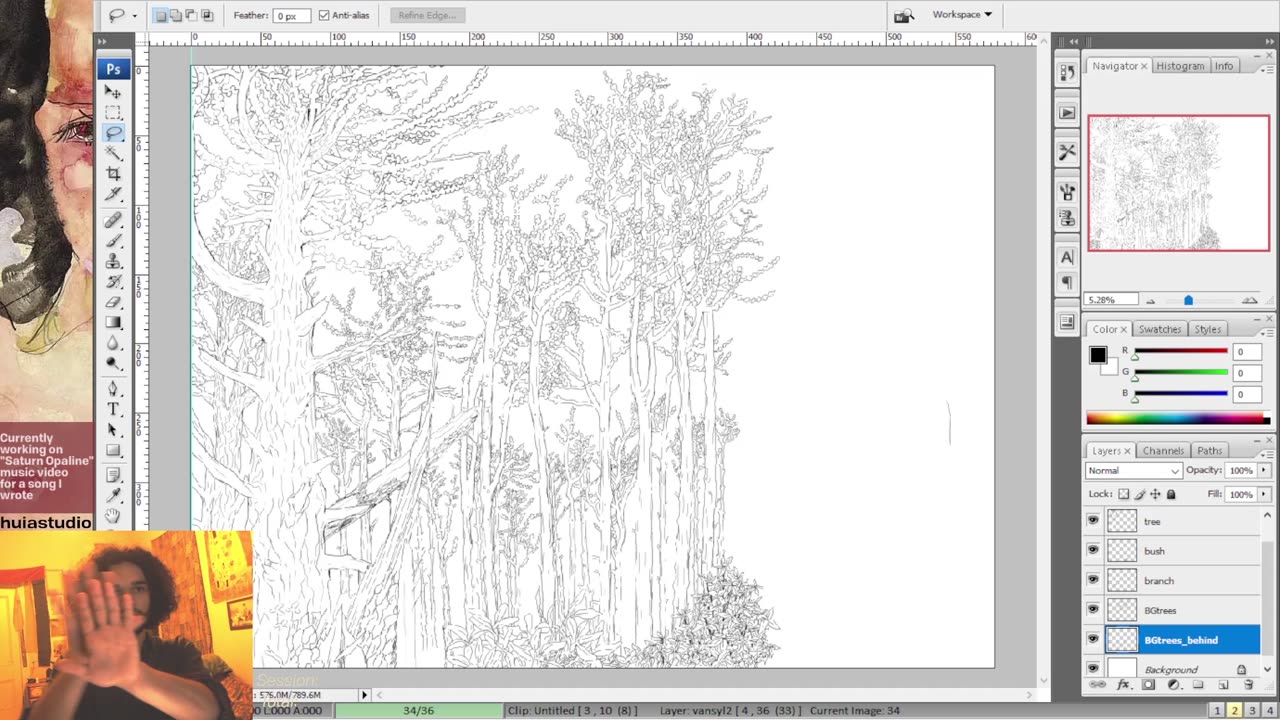This screenshot has height=720, width=1280.
Task: Select the Path Selection tool
Action: coord(113,430)
